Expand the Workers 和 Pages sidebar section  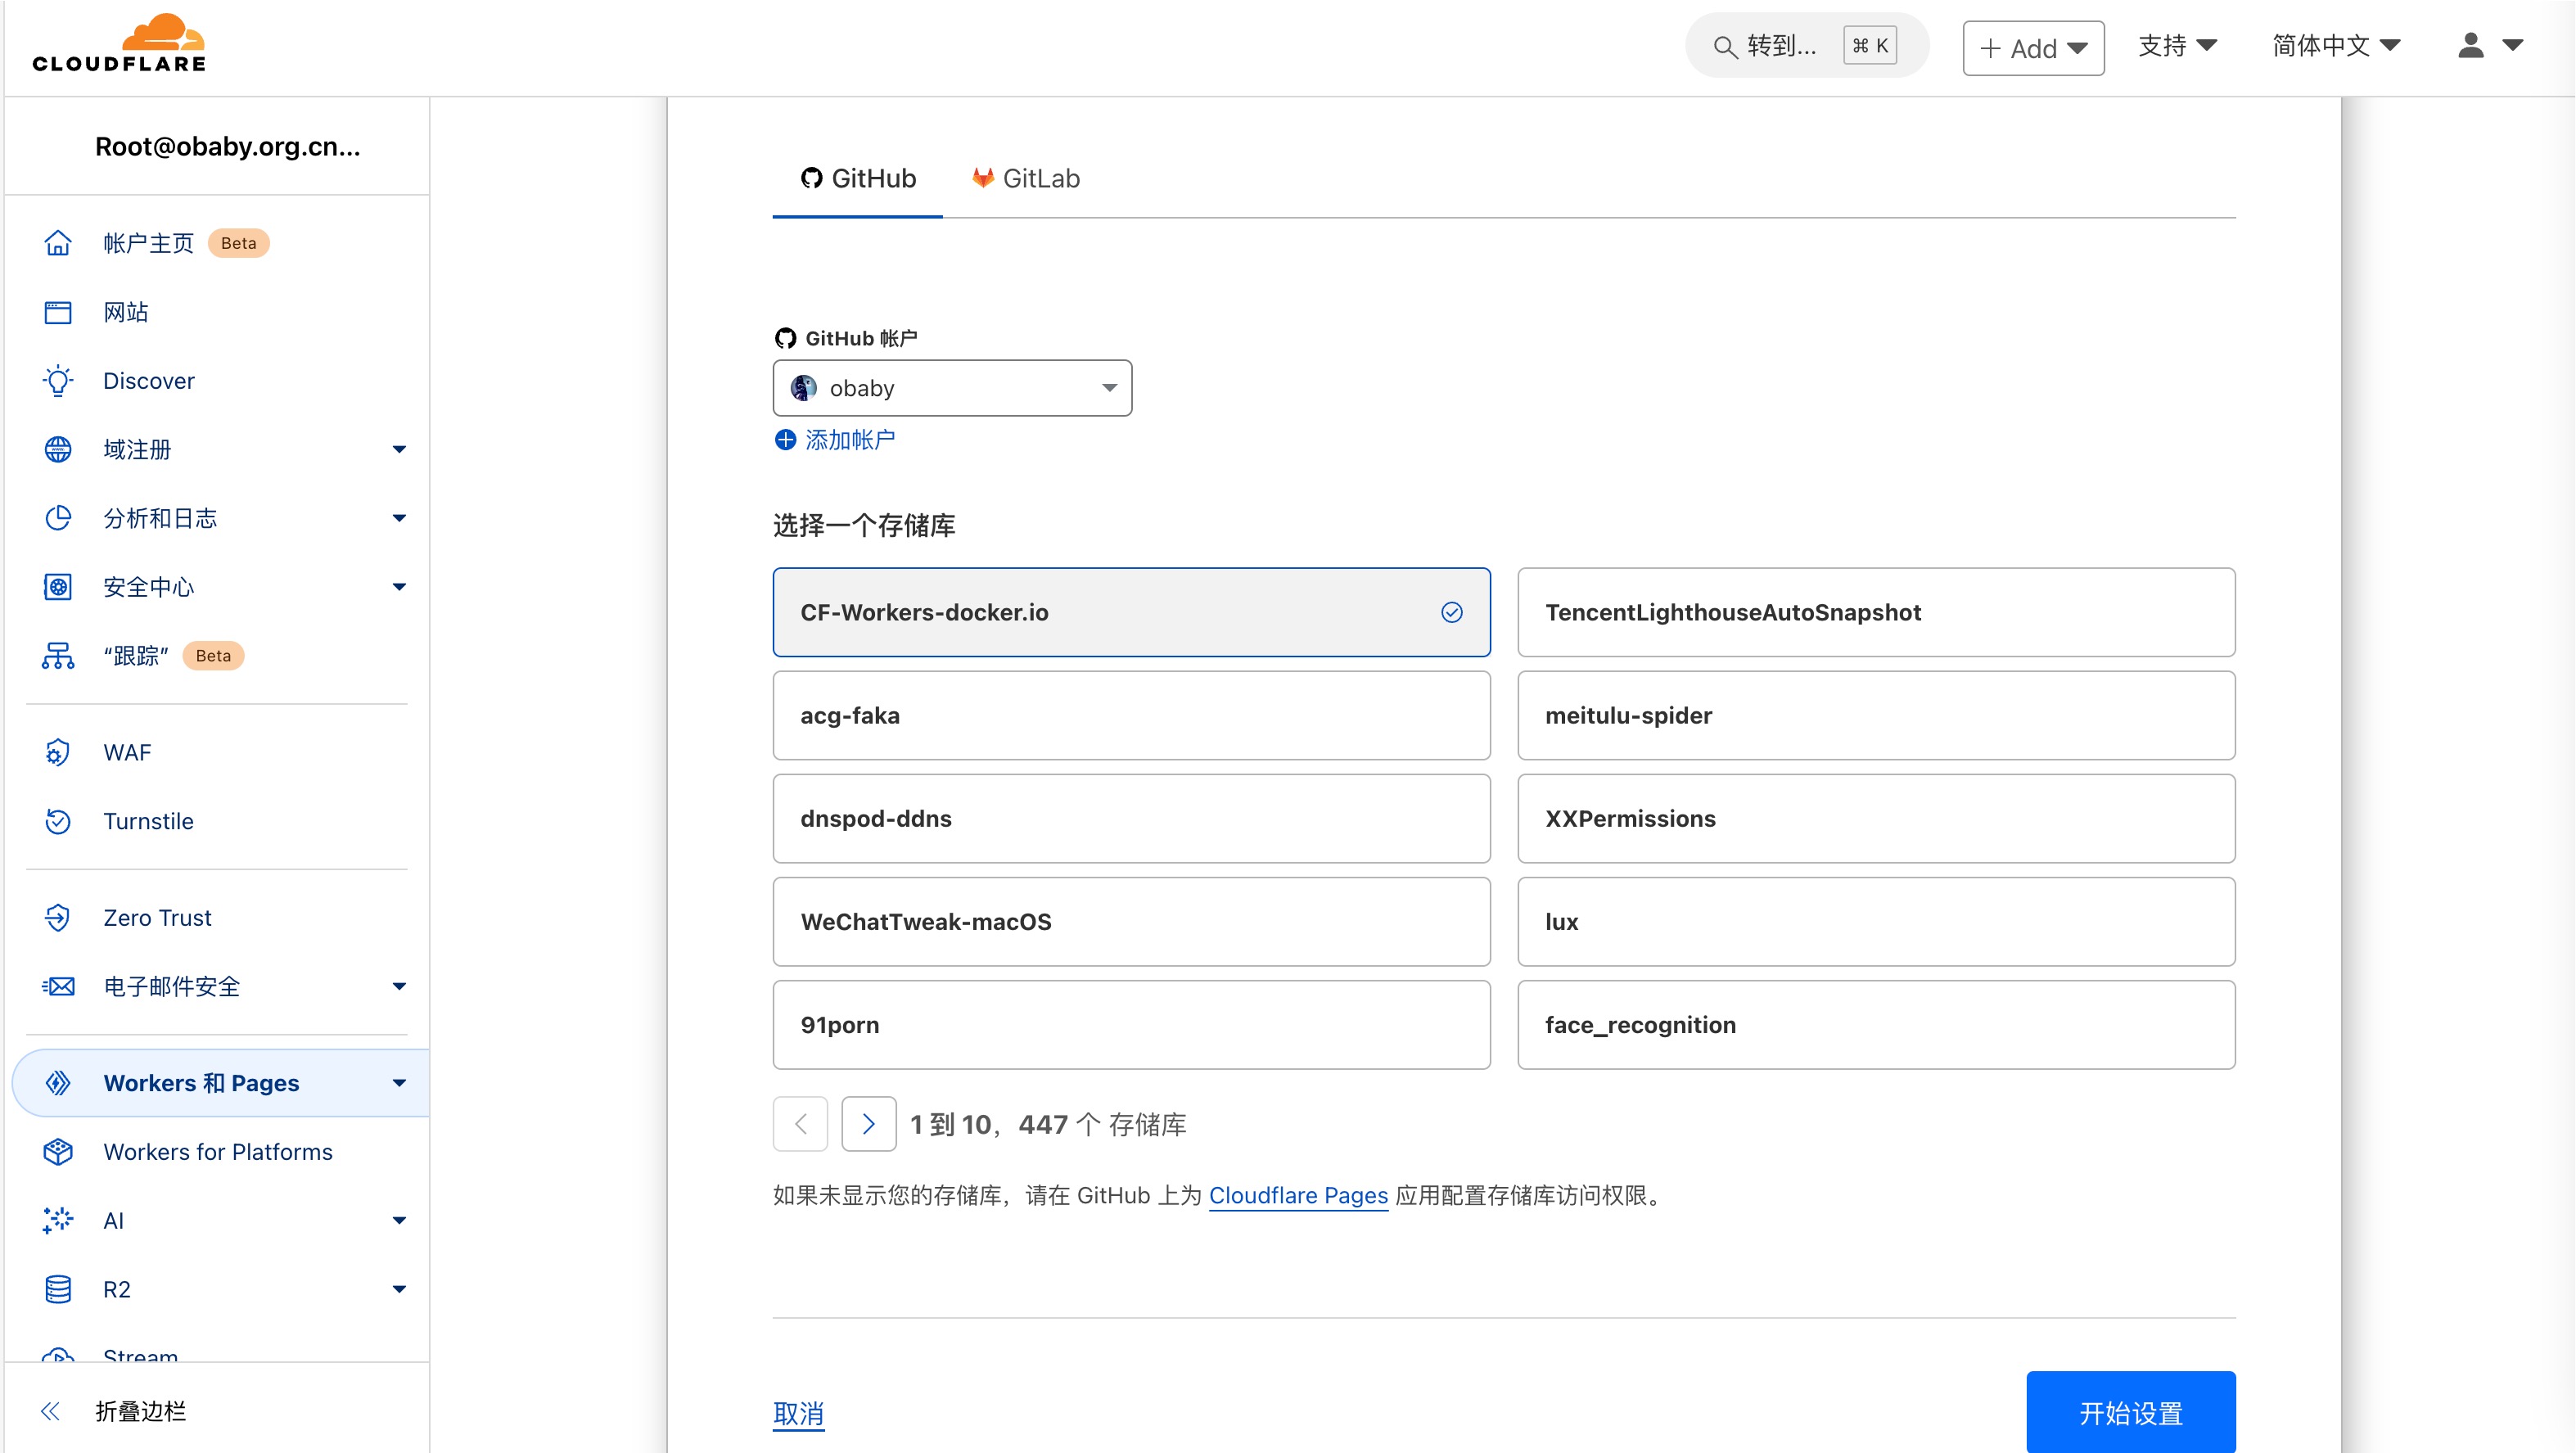[399, 1083]
